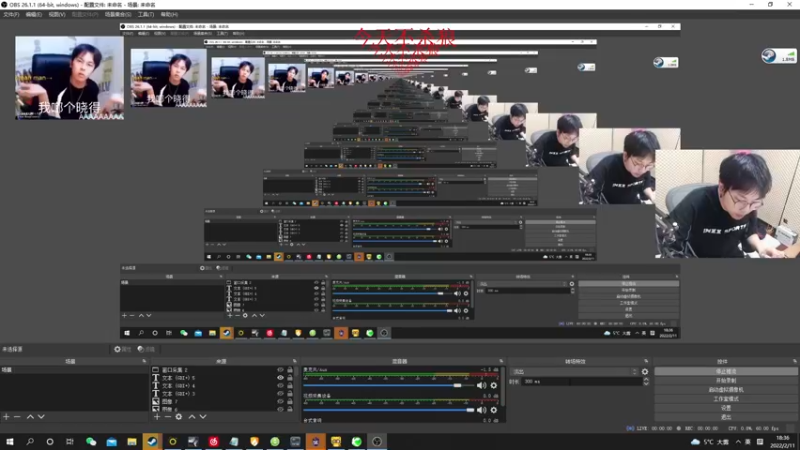Toggle lock on 文本 (GDI+) 5 source
Image resolution: width=800 pixels, height=450 pixels.
[290, 378]
